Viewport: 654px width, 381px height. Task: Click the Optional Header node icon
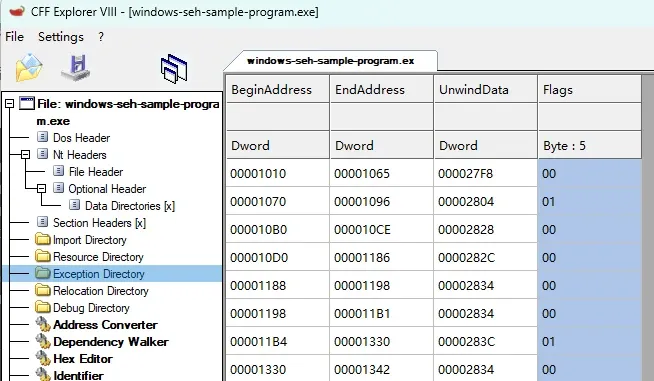click(x=58, y=188)
